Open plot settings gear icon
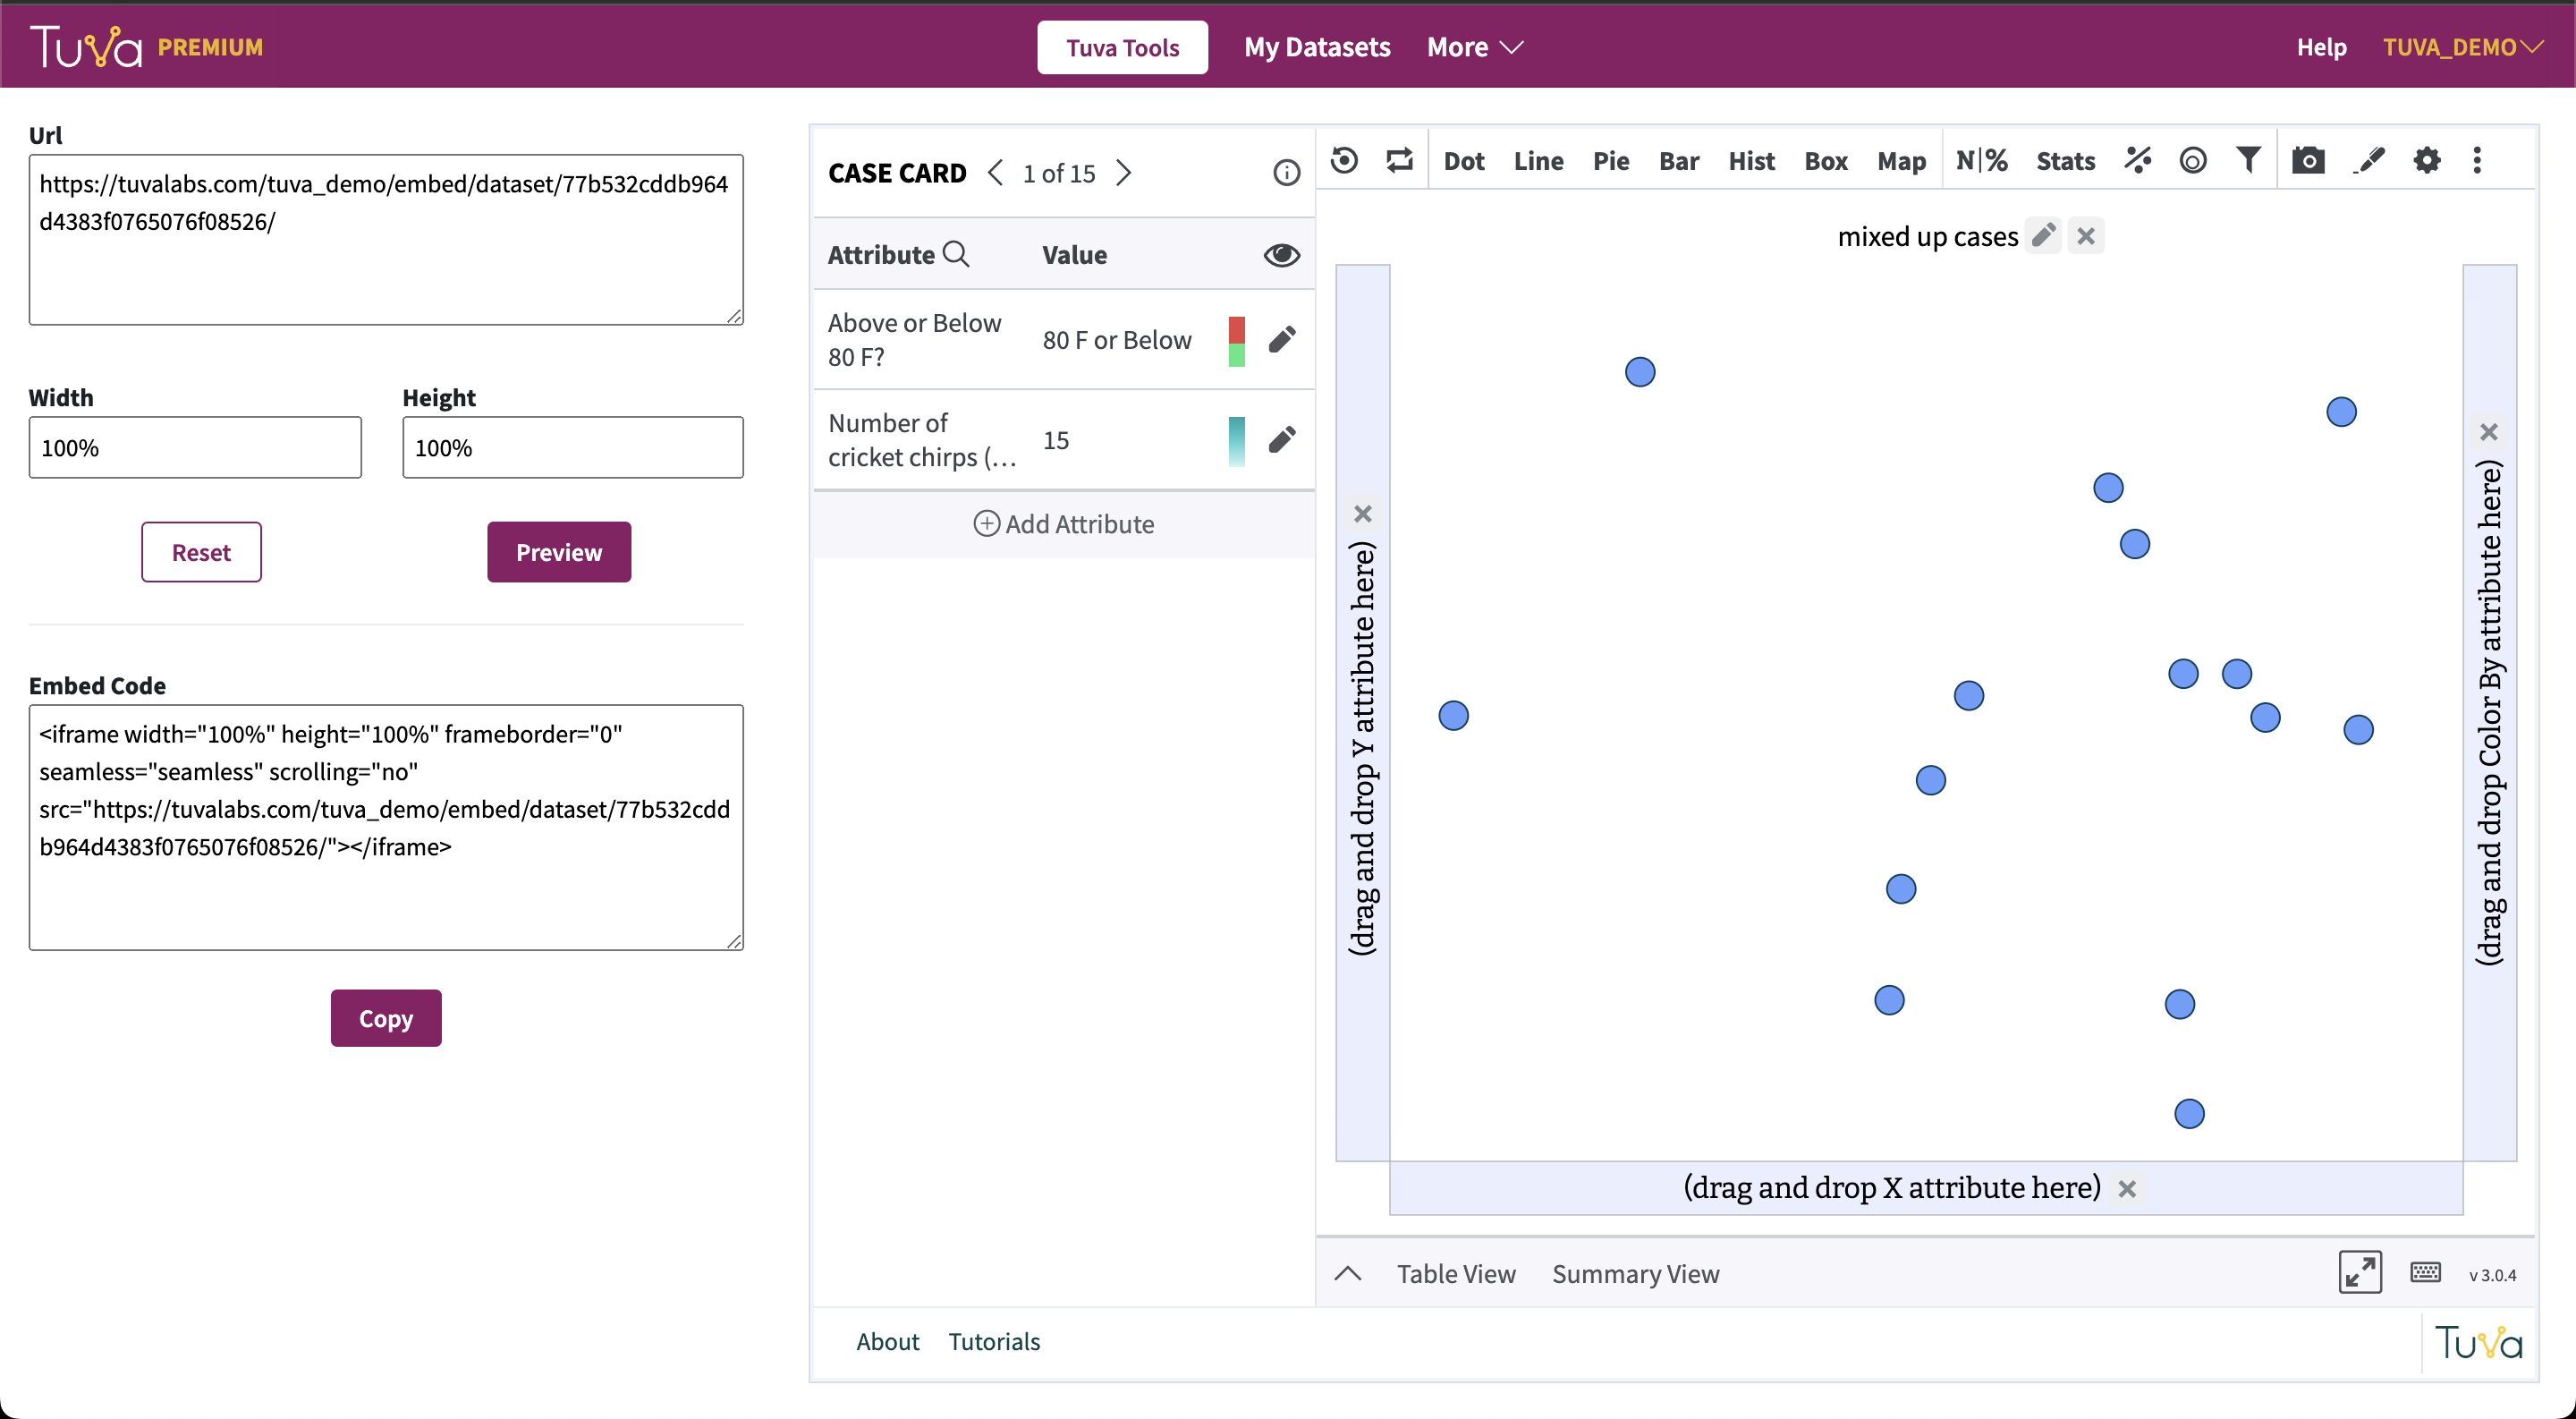Viewport: 2576px width, 1419px height. (x=2427, y=160)
